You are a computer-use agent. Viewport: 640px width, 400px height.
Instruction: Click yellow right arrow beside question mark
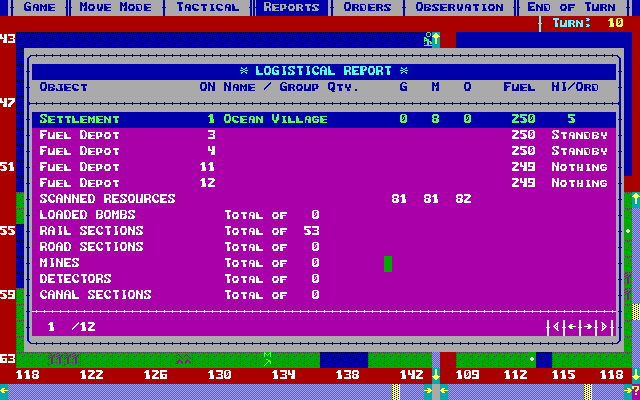coord(627,391)
